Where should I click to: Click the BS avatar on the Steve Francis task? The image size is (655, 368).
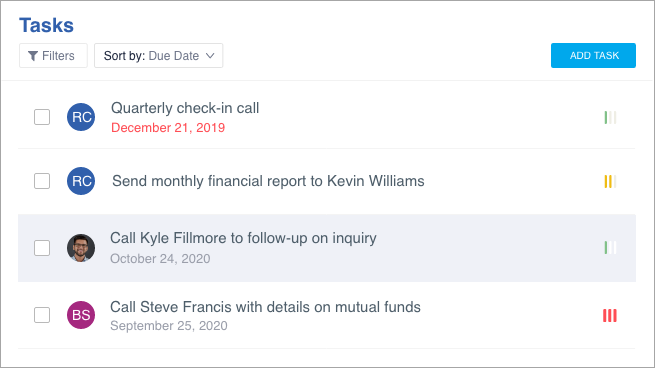81,315
